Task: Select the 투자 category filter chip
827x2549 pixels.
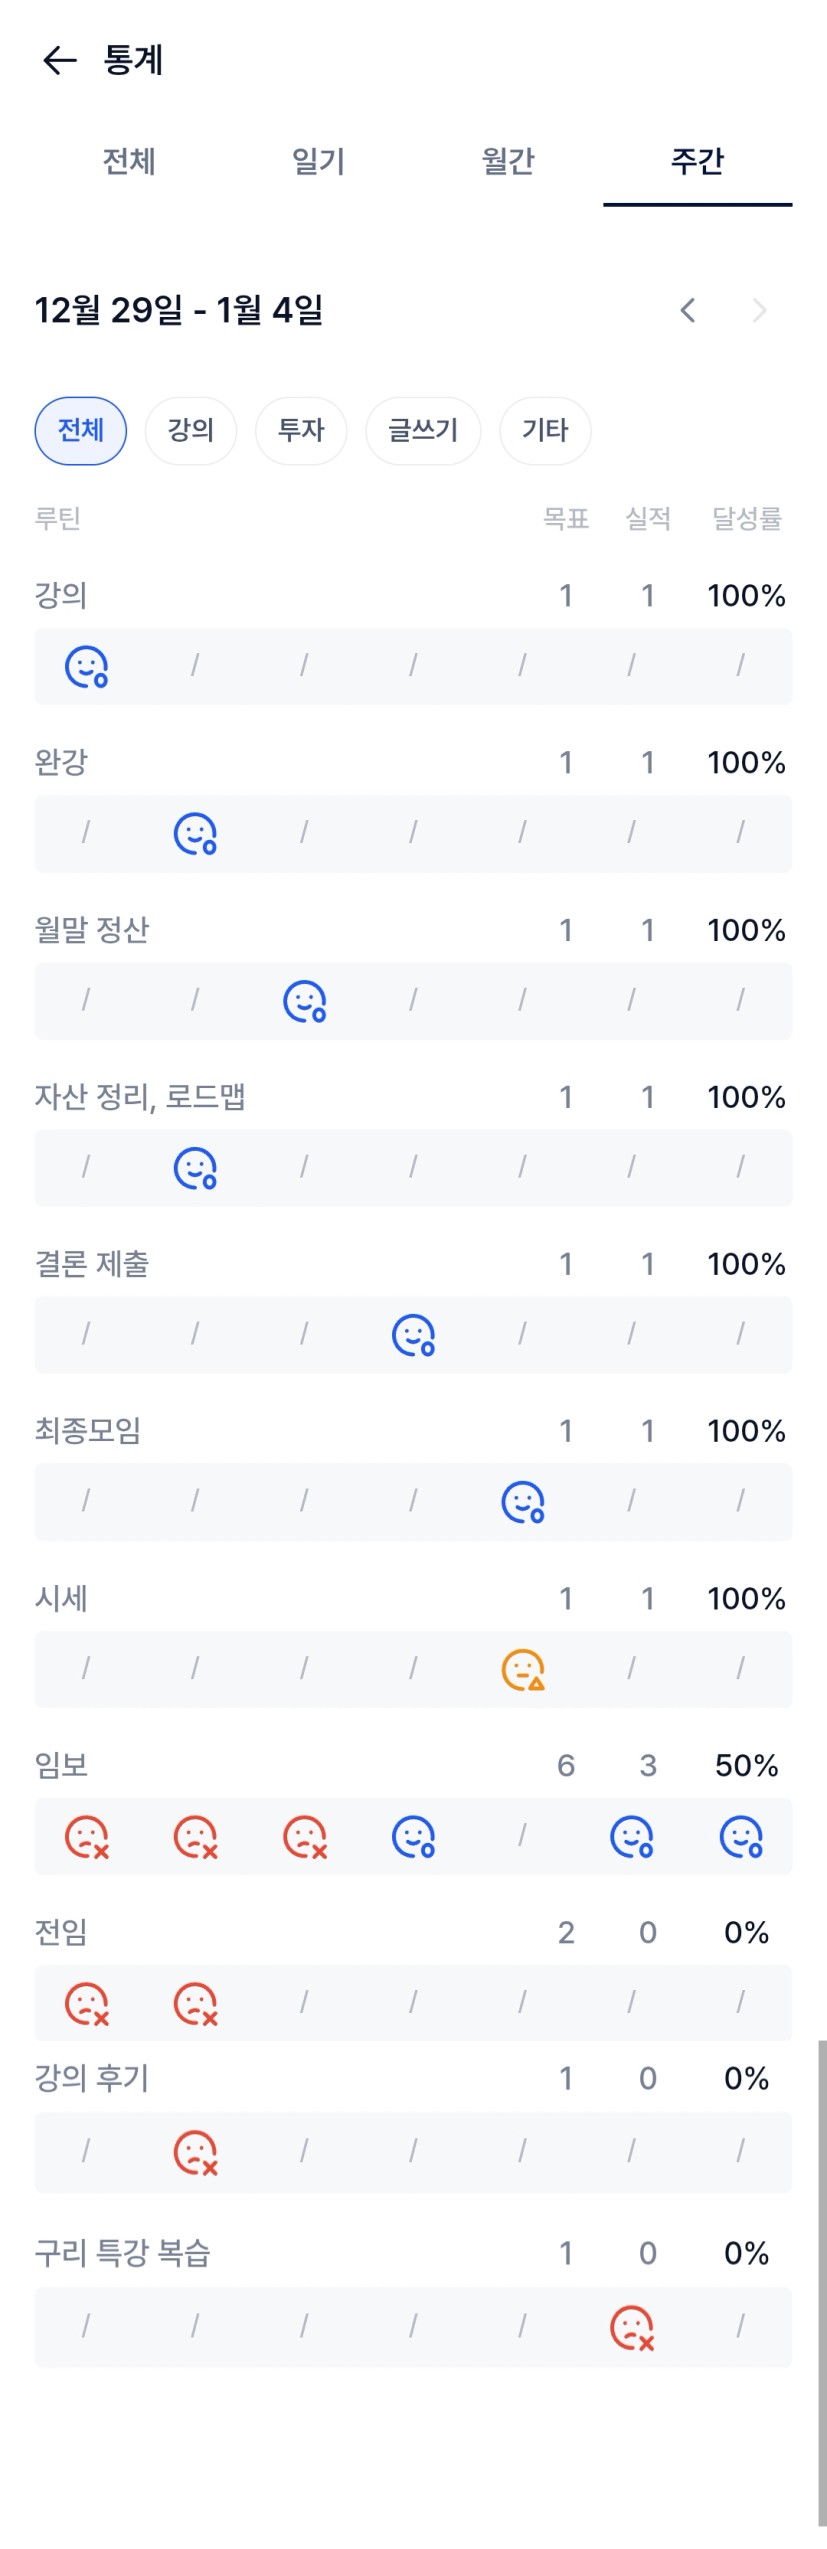Action: [301, 431]
